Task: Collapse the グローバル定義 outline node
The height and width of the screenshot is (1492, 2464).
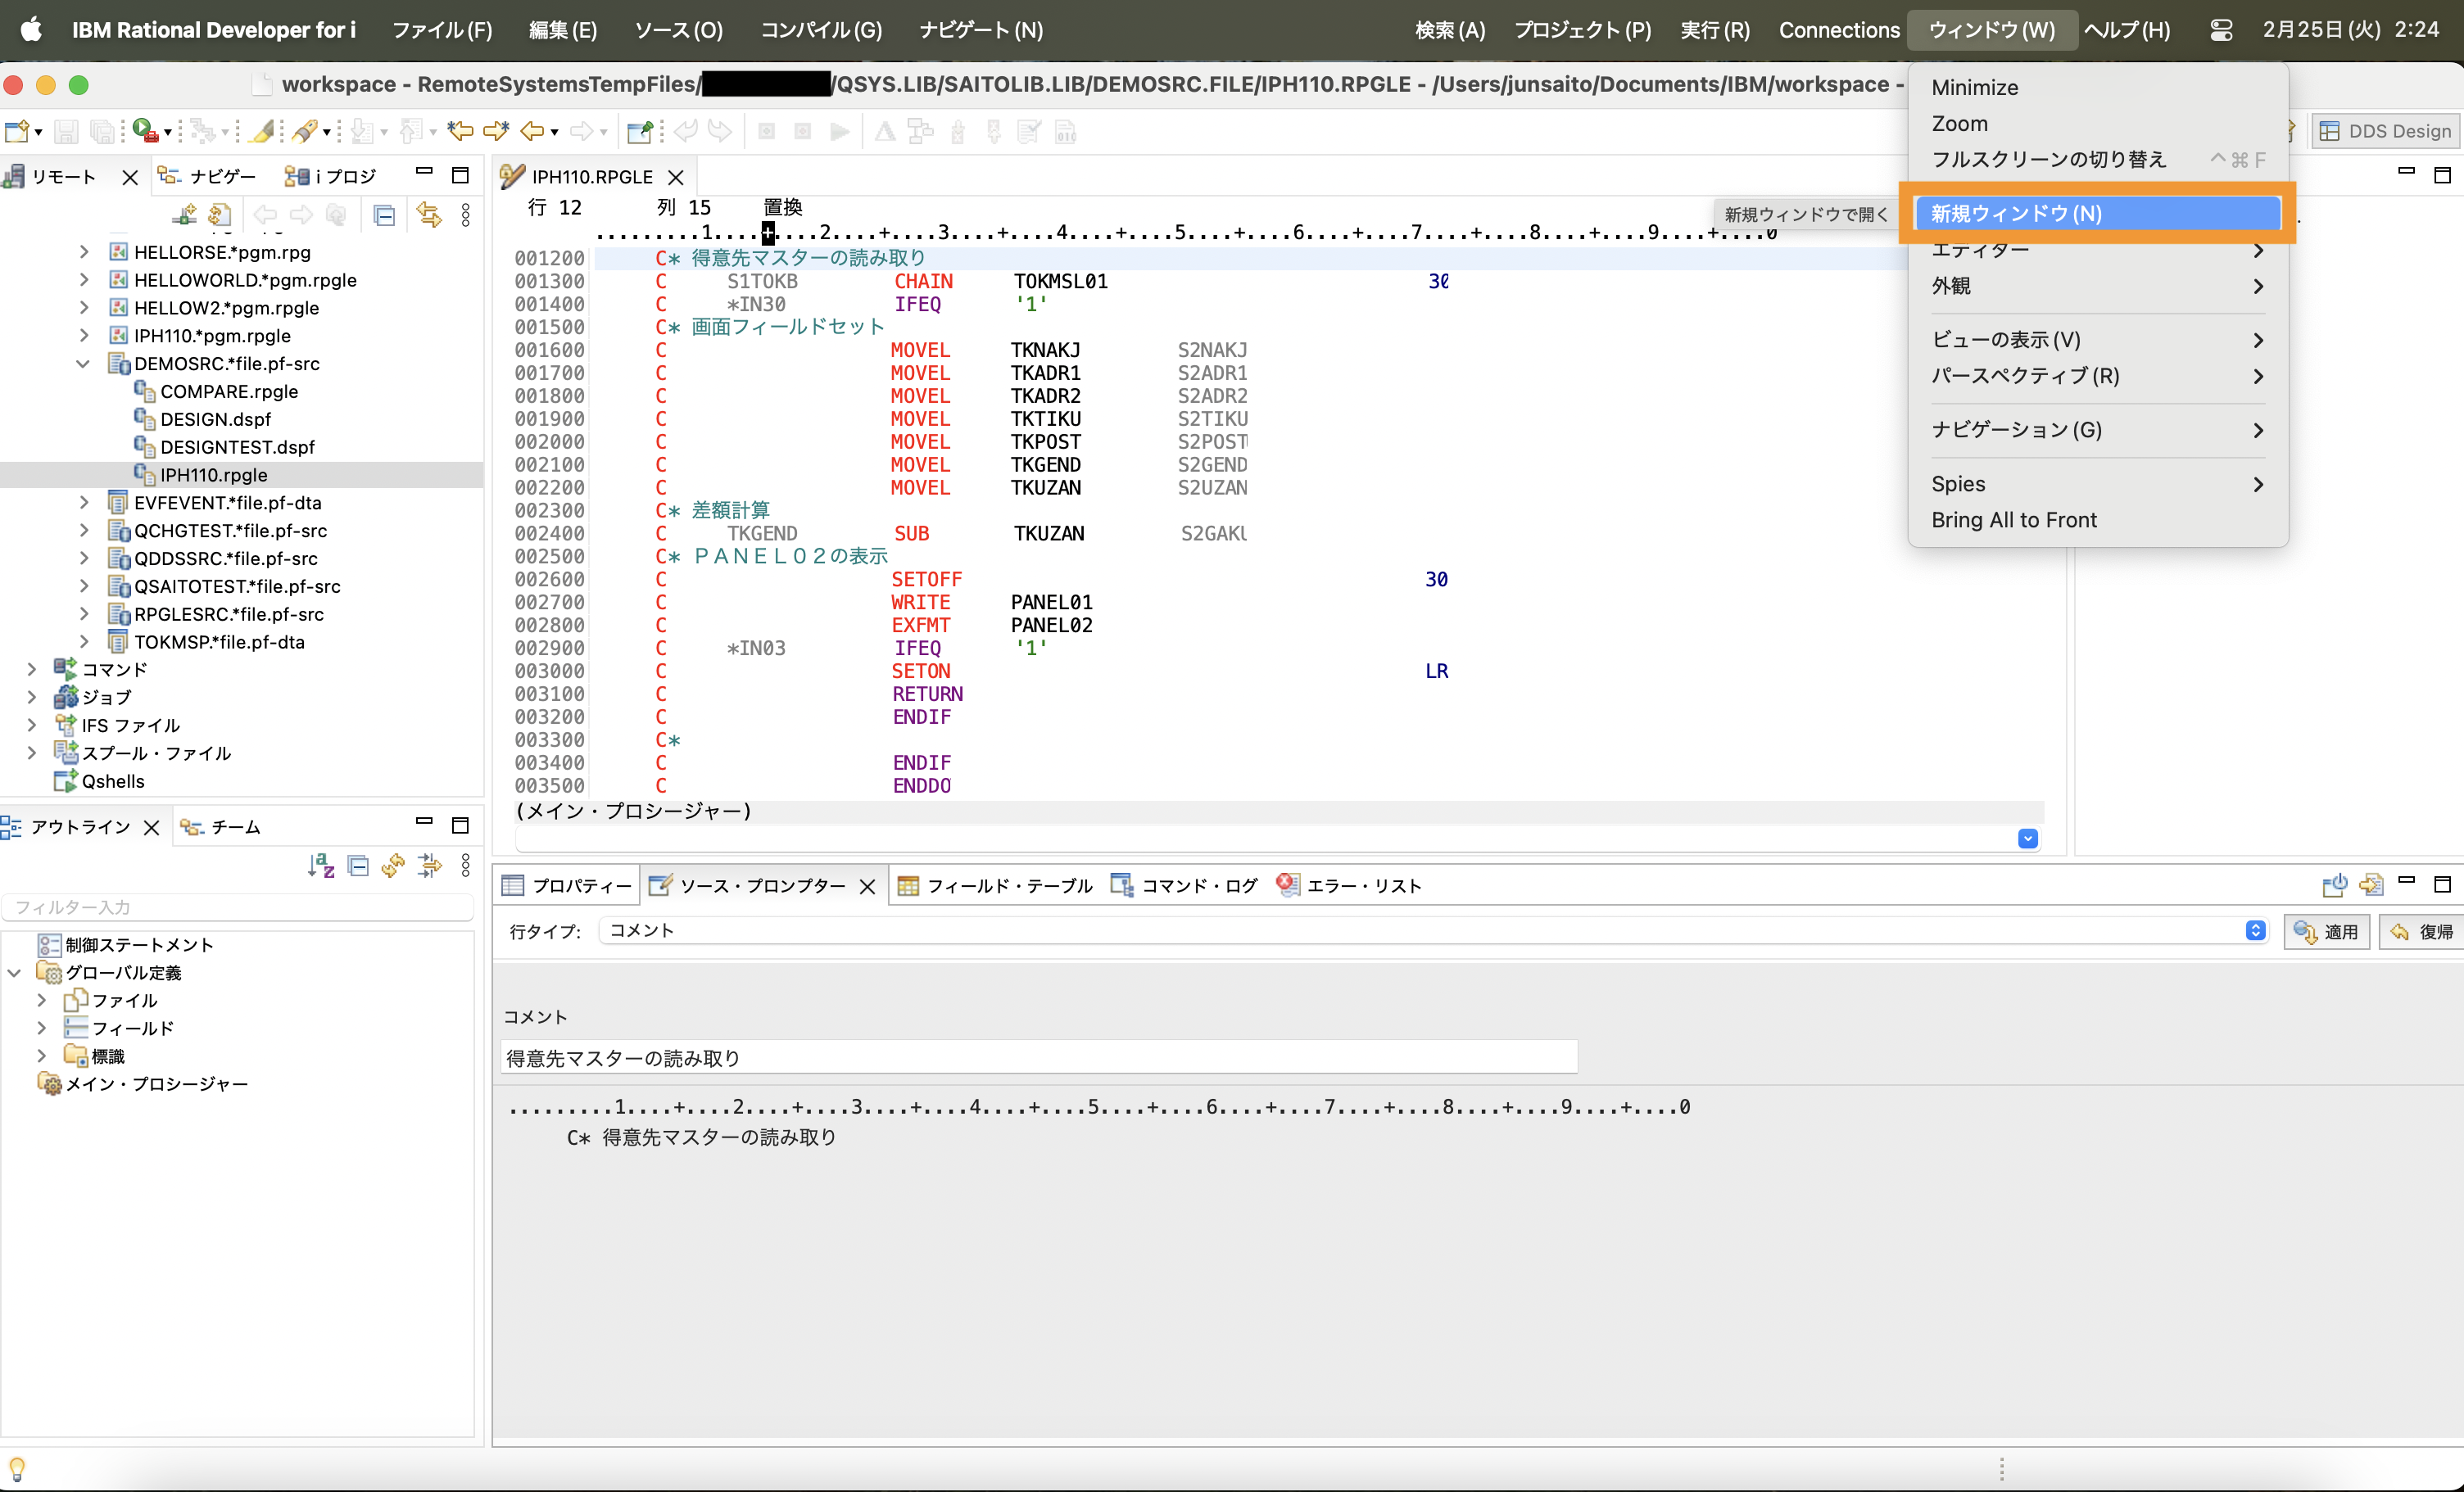Action: [x=15, y=973]
